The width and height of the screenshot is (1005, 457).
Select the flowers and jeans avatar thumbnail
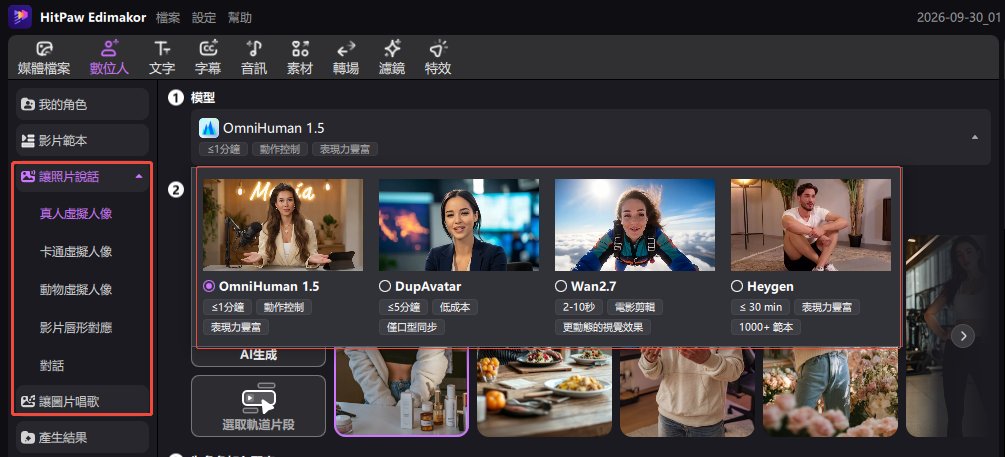point(830,392)
